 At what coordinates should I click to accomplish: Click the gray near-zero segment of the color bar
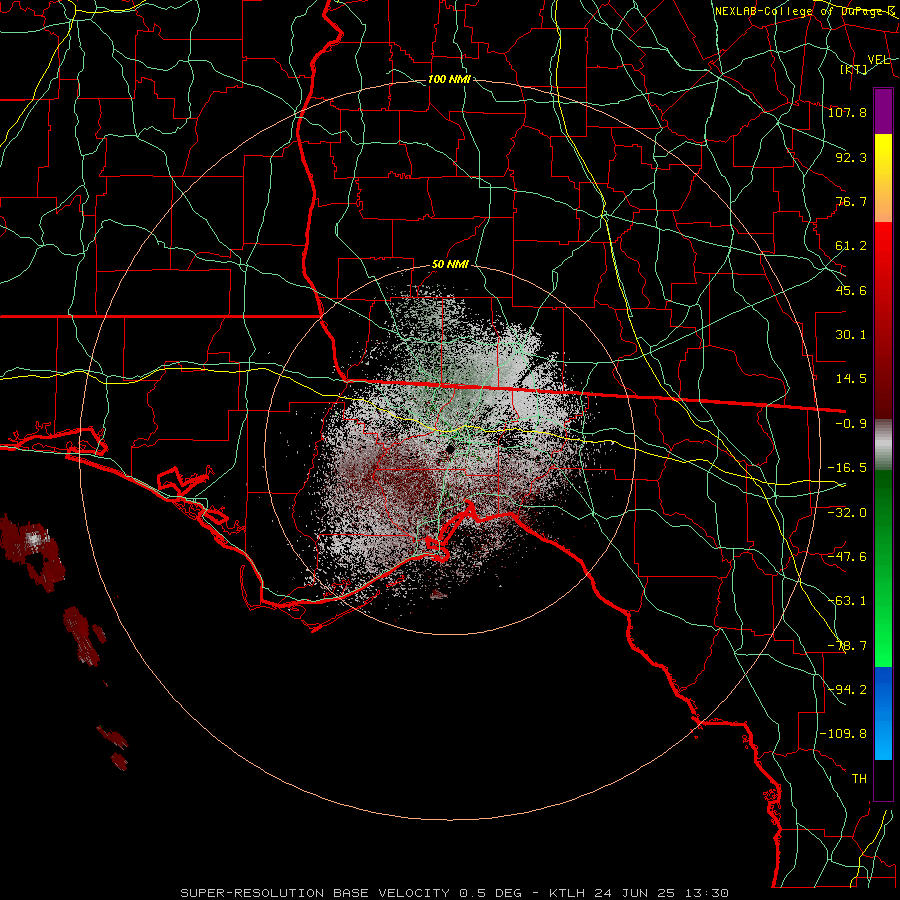(883, 445)
